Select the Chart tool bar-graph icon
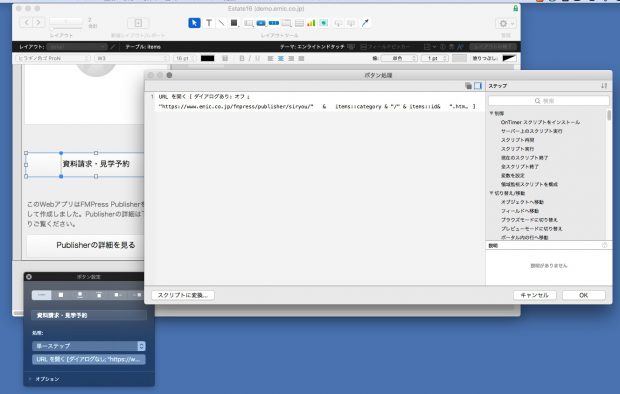Image resolution: width=620 pixels, height=394 pixels. pos(311,23)
